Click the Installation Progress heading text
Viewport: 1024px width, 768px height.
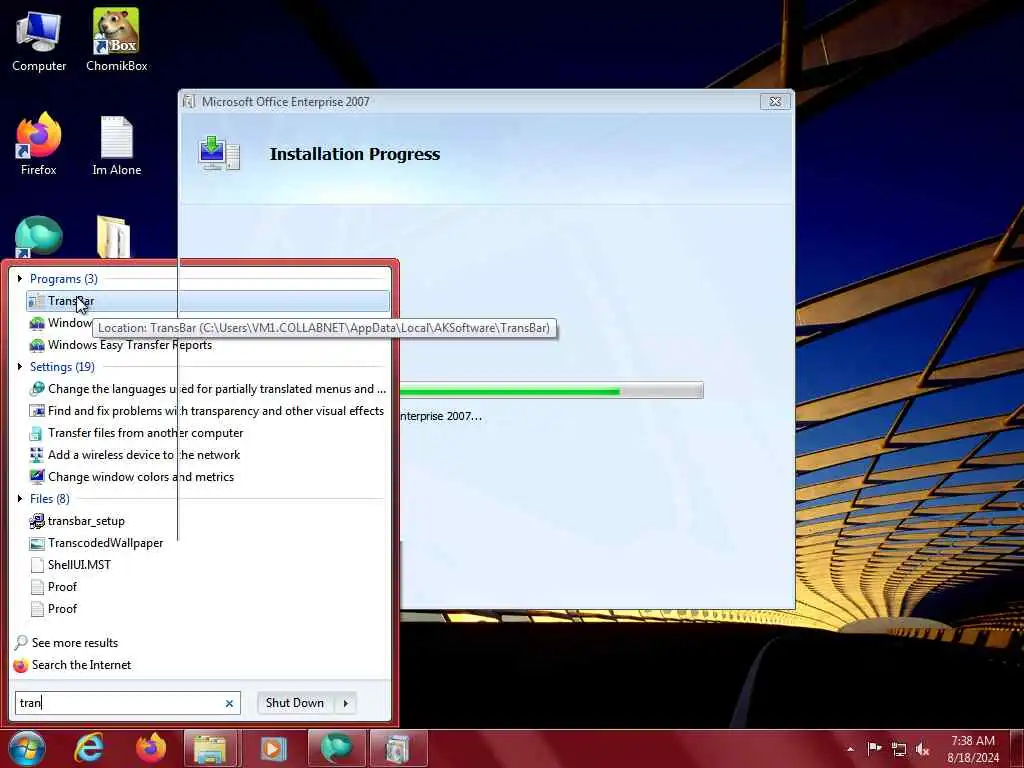click(x=355, y=154)
